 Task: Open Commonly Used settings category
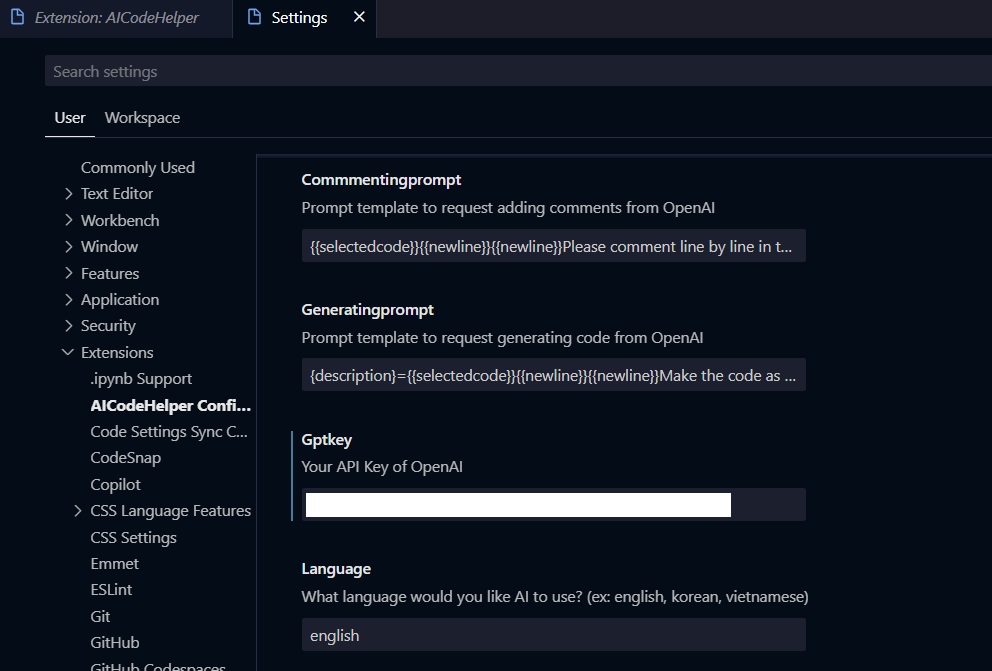pyautogui.click(x=138, y=168)
